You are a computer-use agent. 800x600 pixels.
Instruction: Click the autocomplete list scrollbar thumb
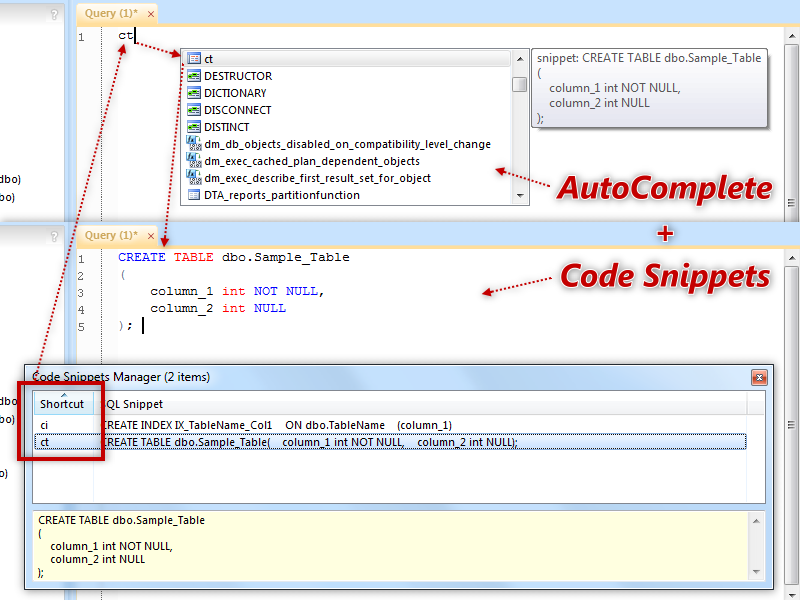coord(520,84)
